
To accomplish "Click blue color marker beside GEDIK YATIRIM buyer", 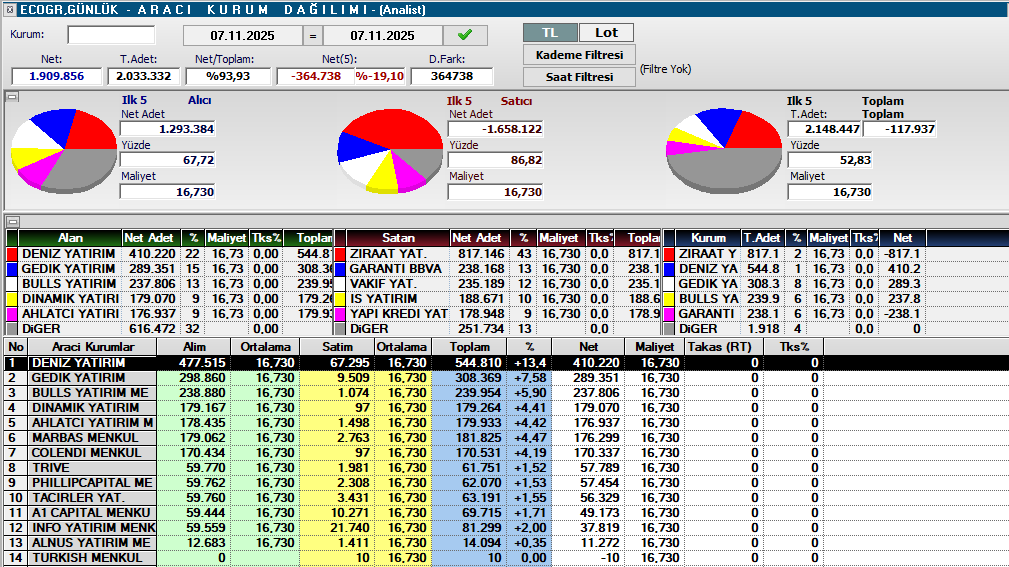I will point(12,269).
